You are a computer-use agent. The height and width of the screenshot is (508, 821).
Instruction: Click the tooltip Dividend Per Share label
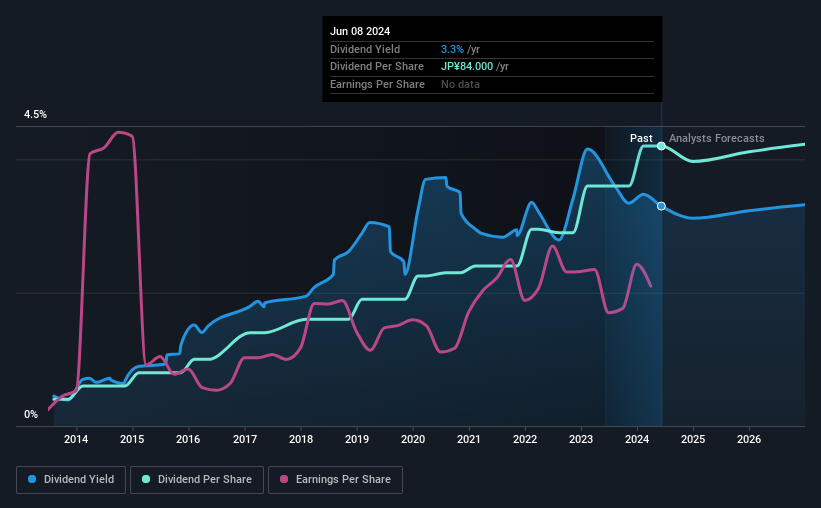pyautogui.click(x=377, y=67)
